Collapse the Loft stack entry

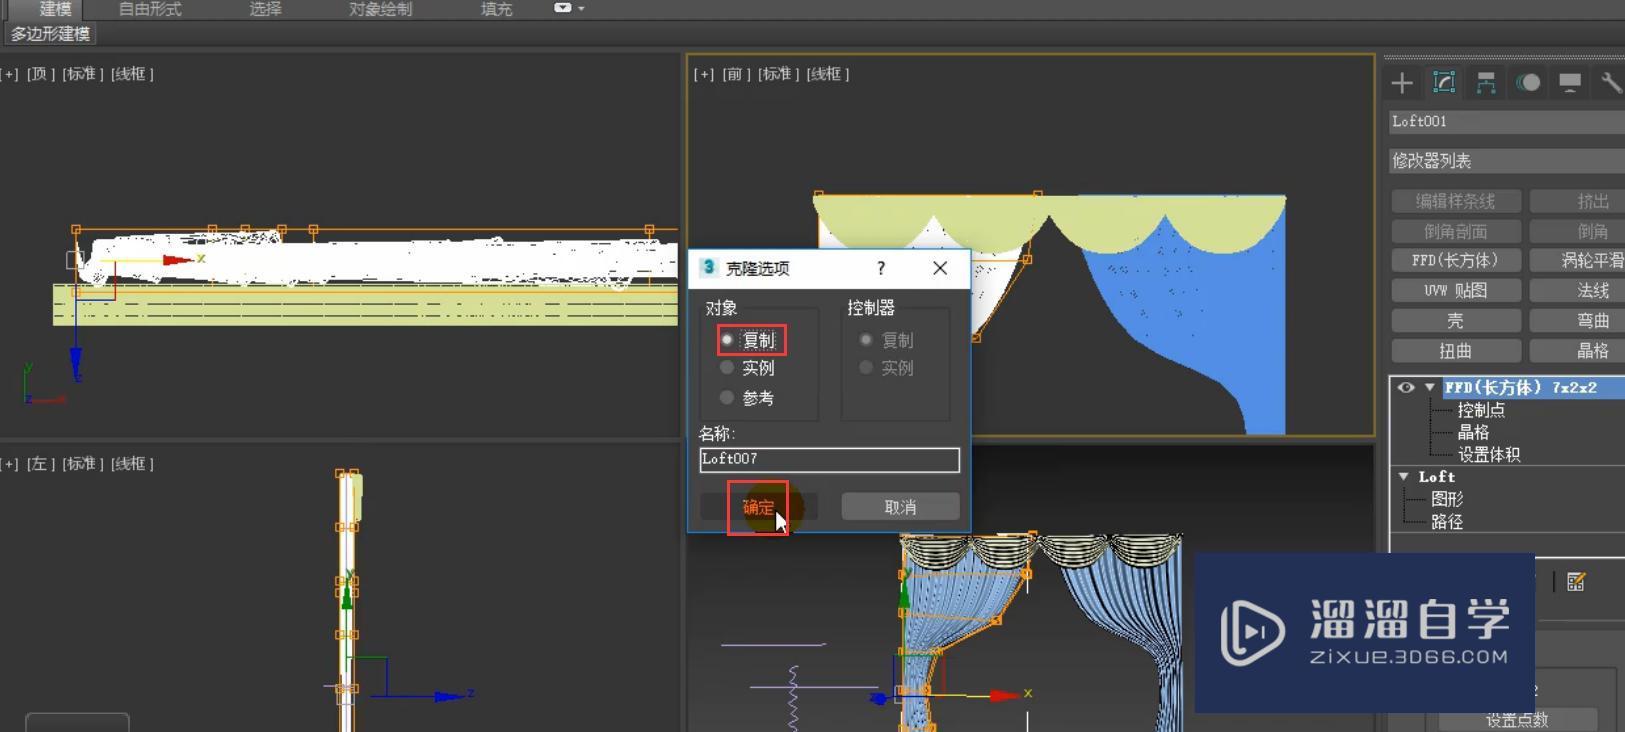(x=1404, y=477)
